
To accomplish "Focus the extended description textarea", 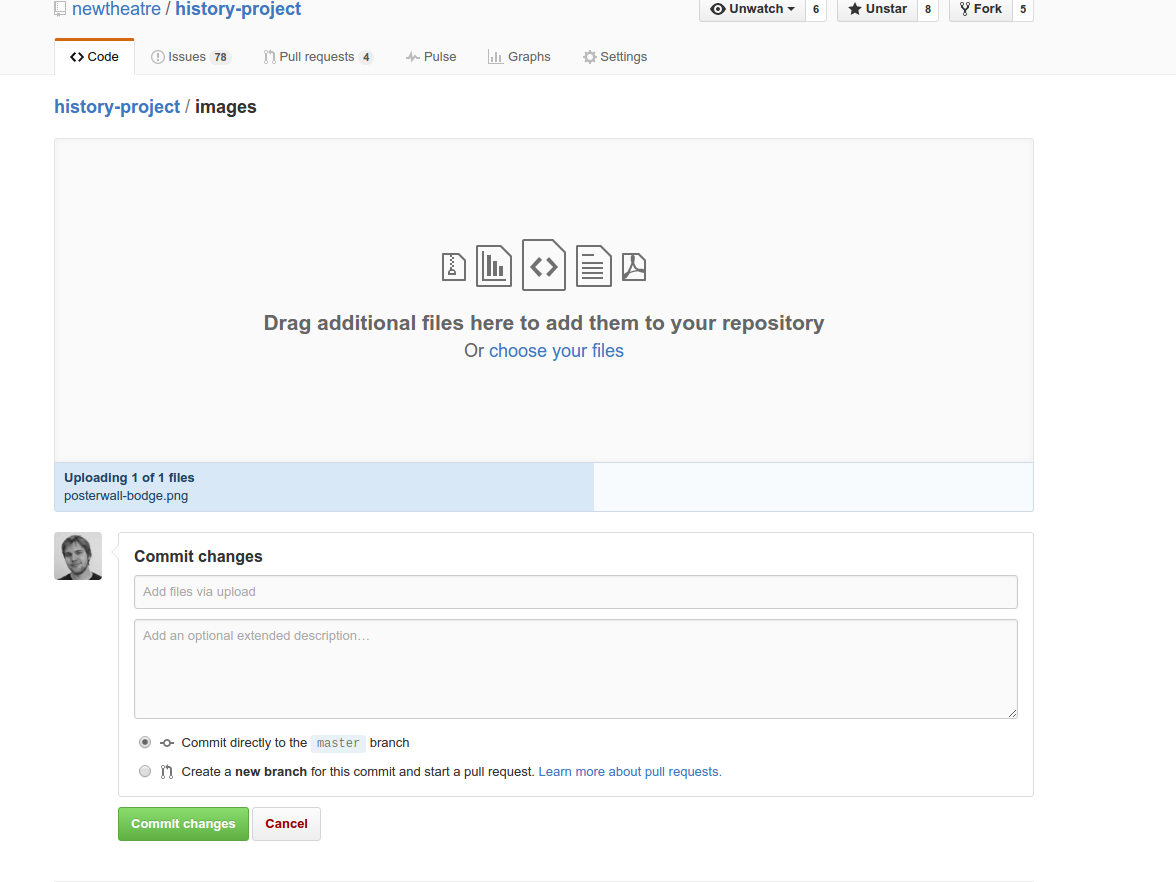I will click(x=576, y=669).
